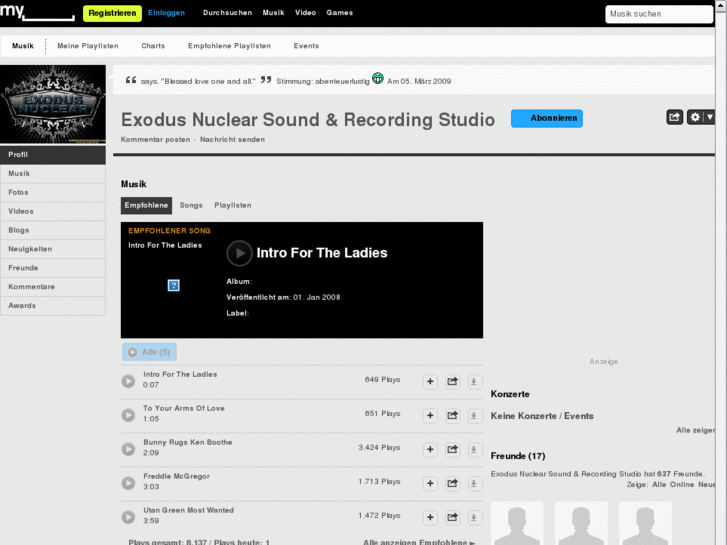Play the featured song Intro For The Ladies
Viewport: 727px width, 545px height.
tap(239, 253)
